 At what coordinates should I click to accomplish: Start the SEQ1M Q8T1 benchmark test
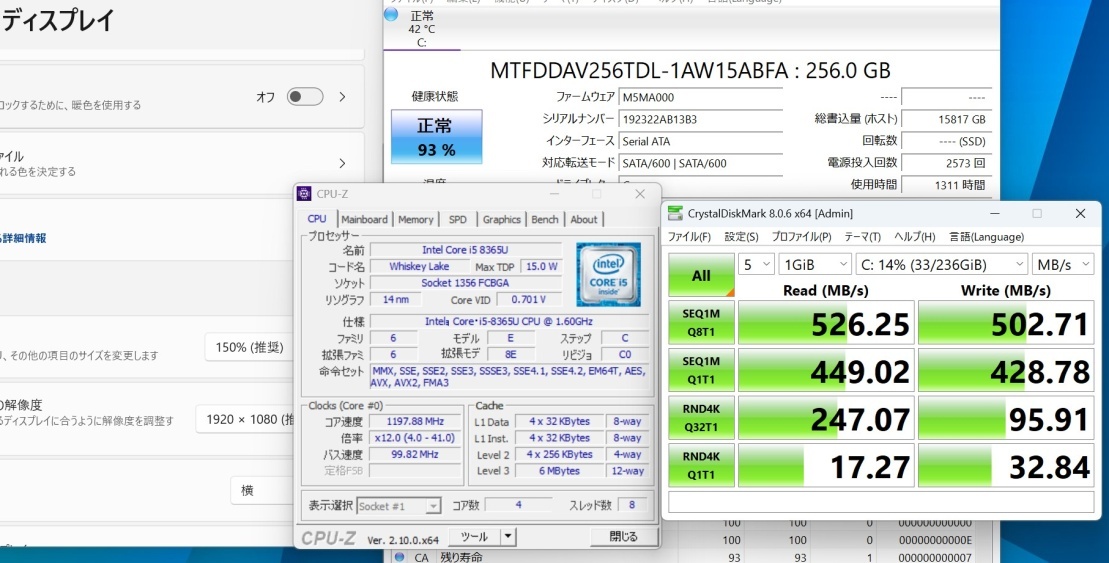pyautogui.click(x=702, y=322)
